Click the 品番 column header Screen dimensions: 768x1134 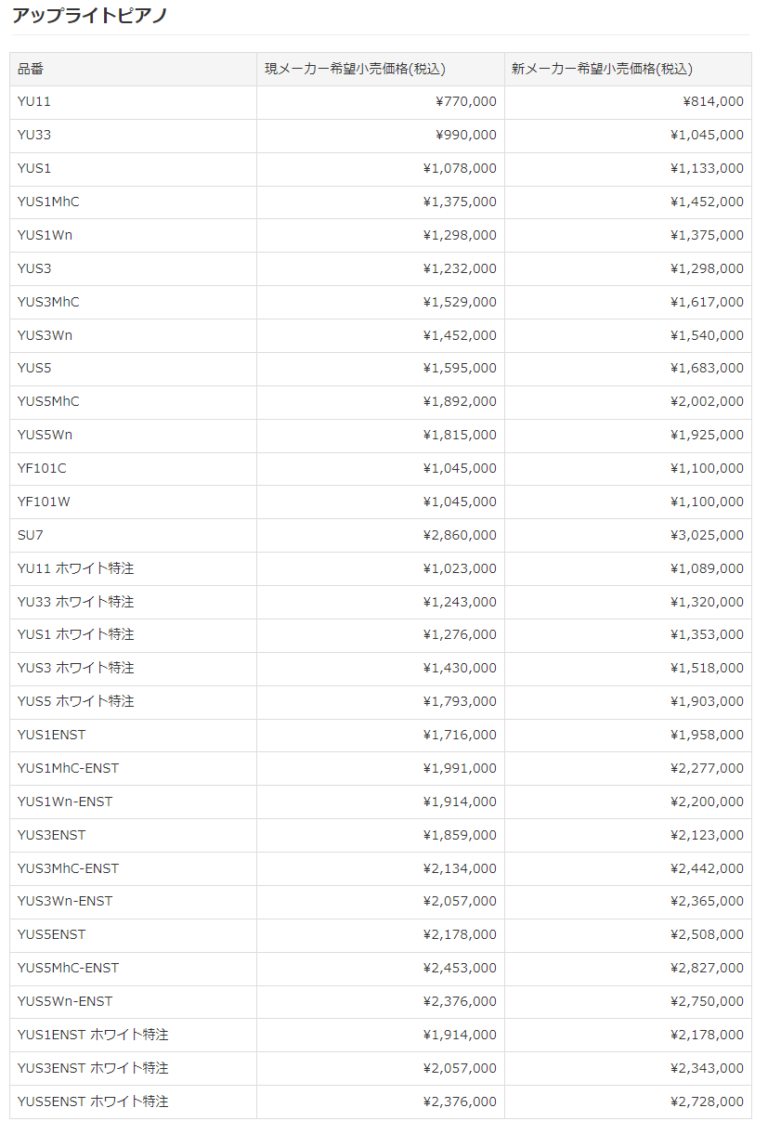(31, 69)
